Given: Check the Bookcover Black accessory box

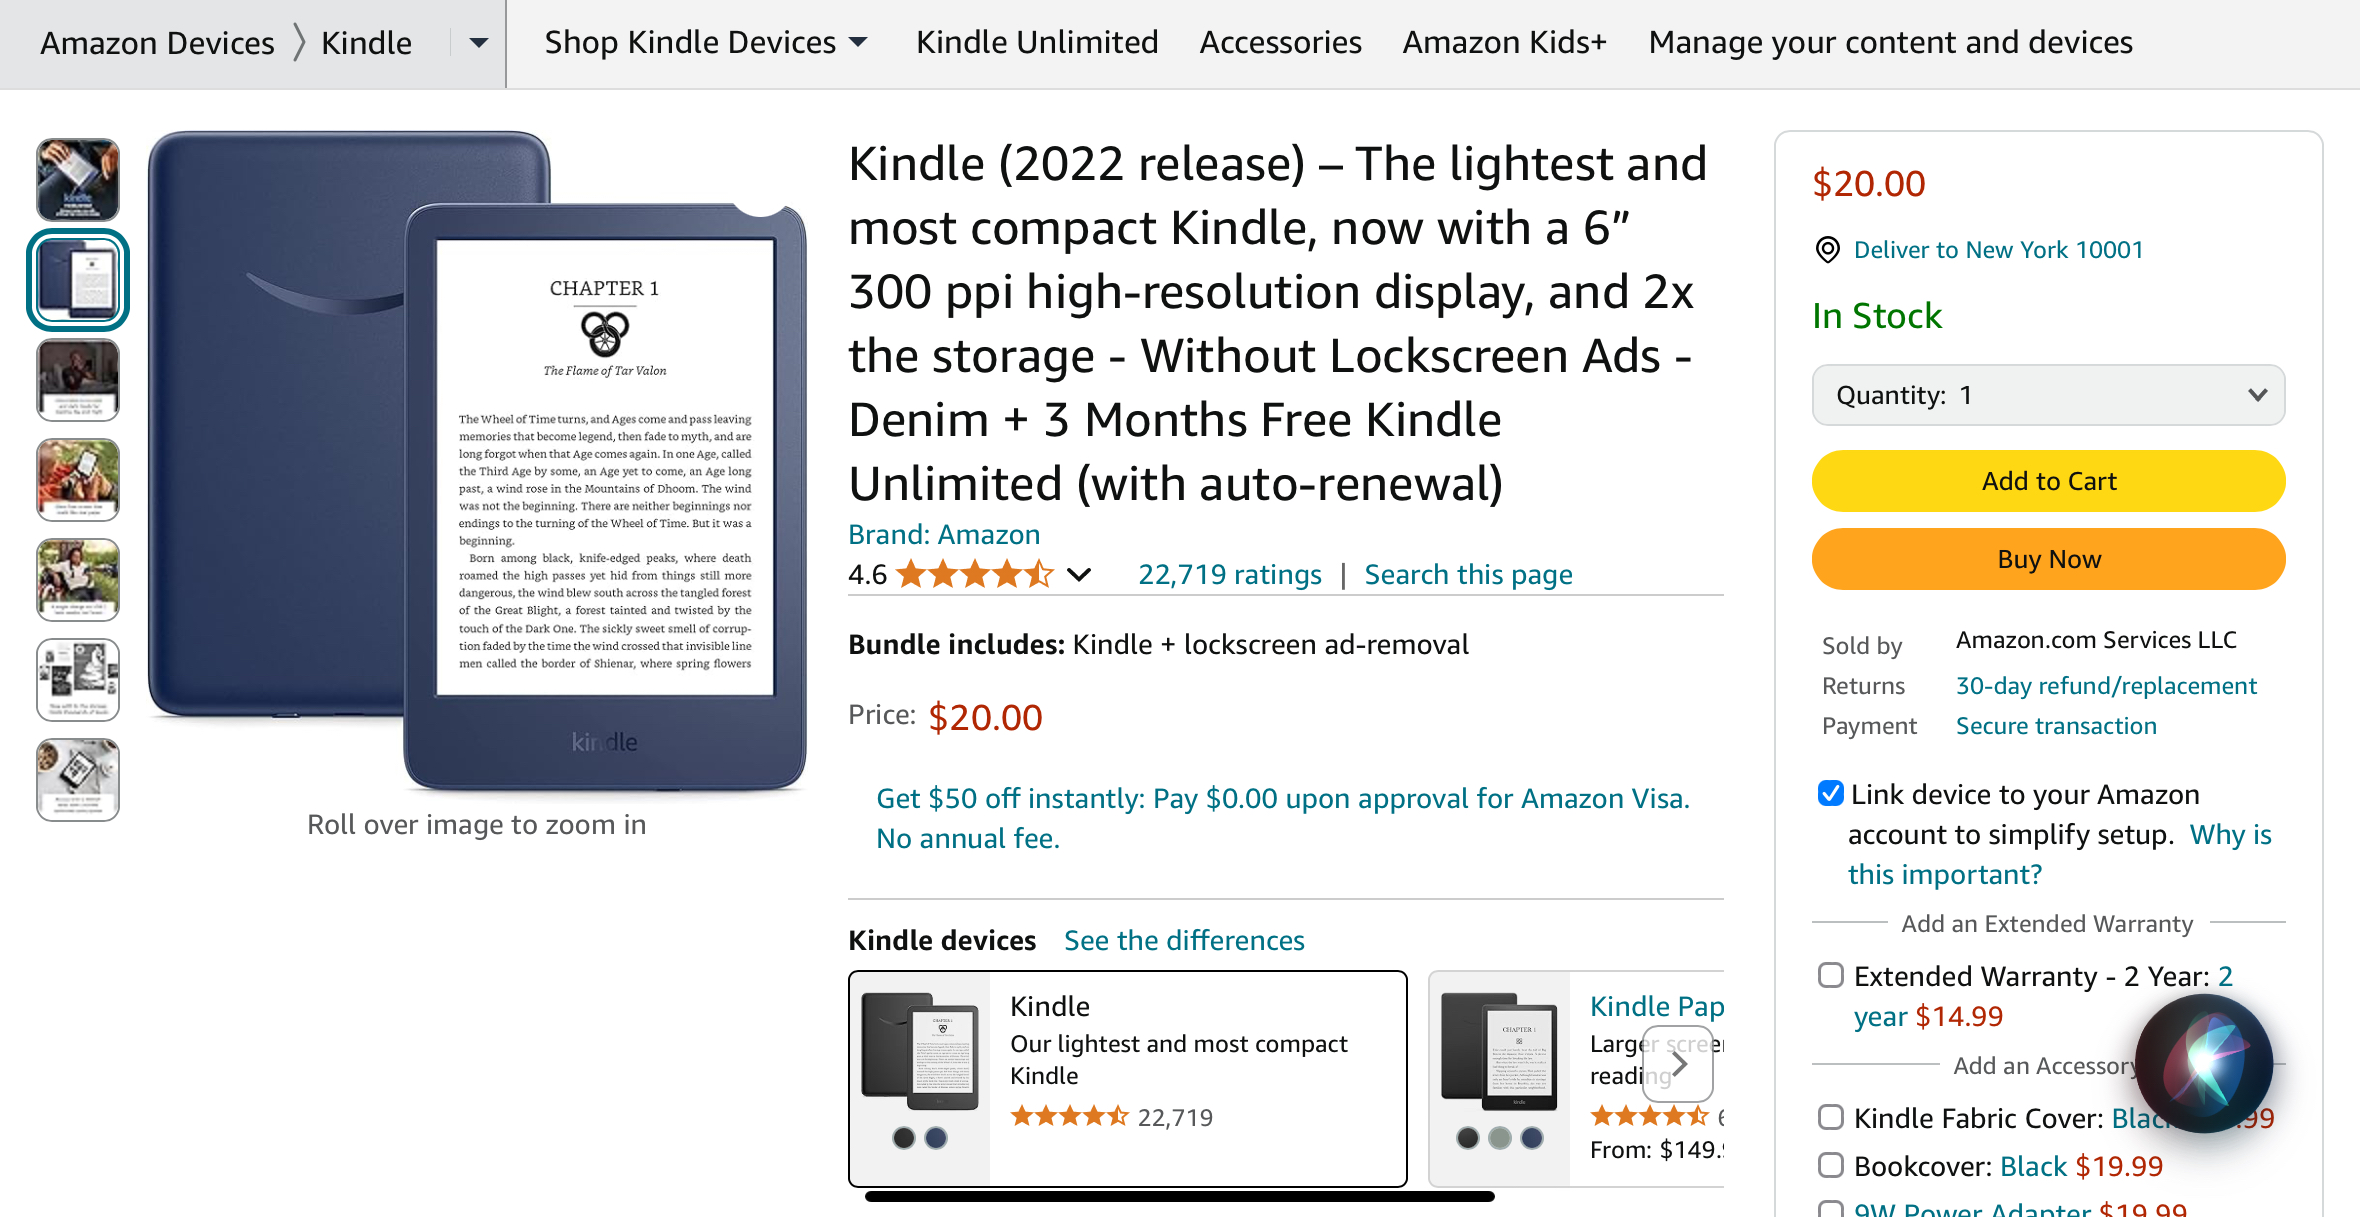Looking at the screenshot, I should click(1830, 1166).
